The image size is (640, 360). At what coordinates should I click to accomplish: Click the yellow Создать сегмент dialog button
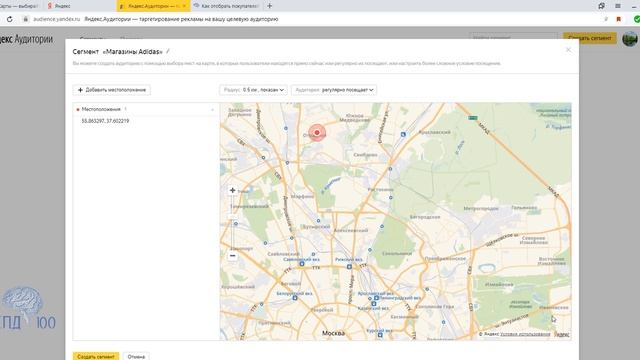coord(96,356)
